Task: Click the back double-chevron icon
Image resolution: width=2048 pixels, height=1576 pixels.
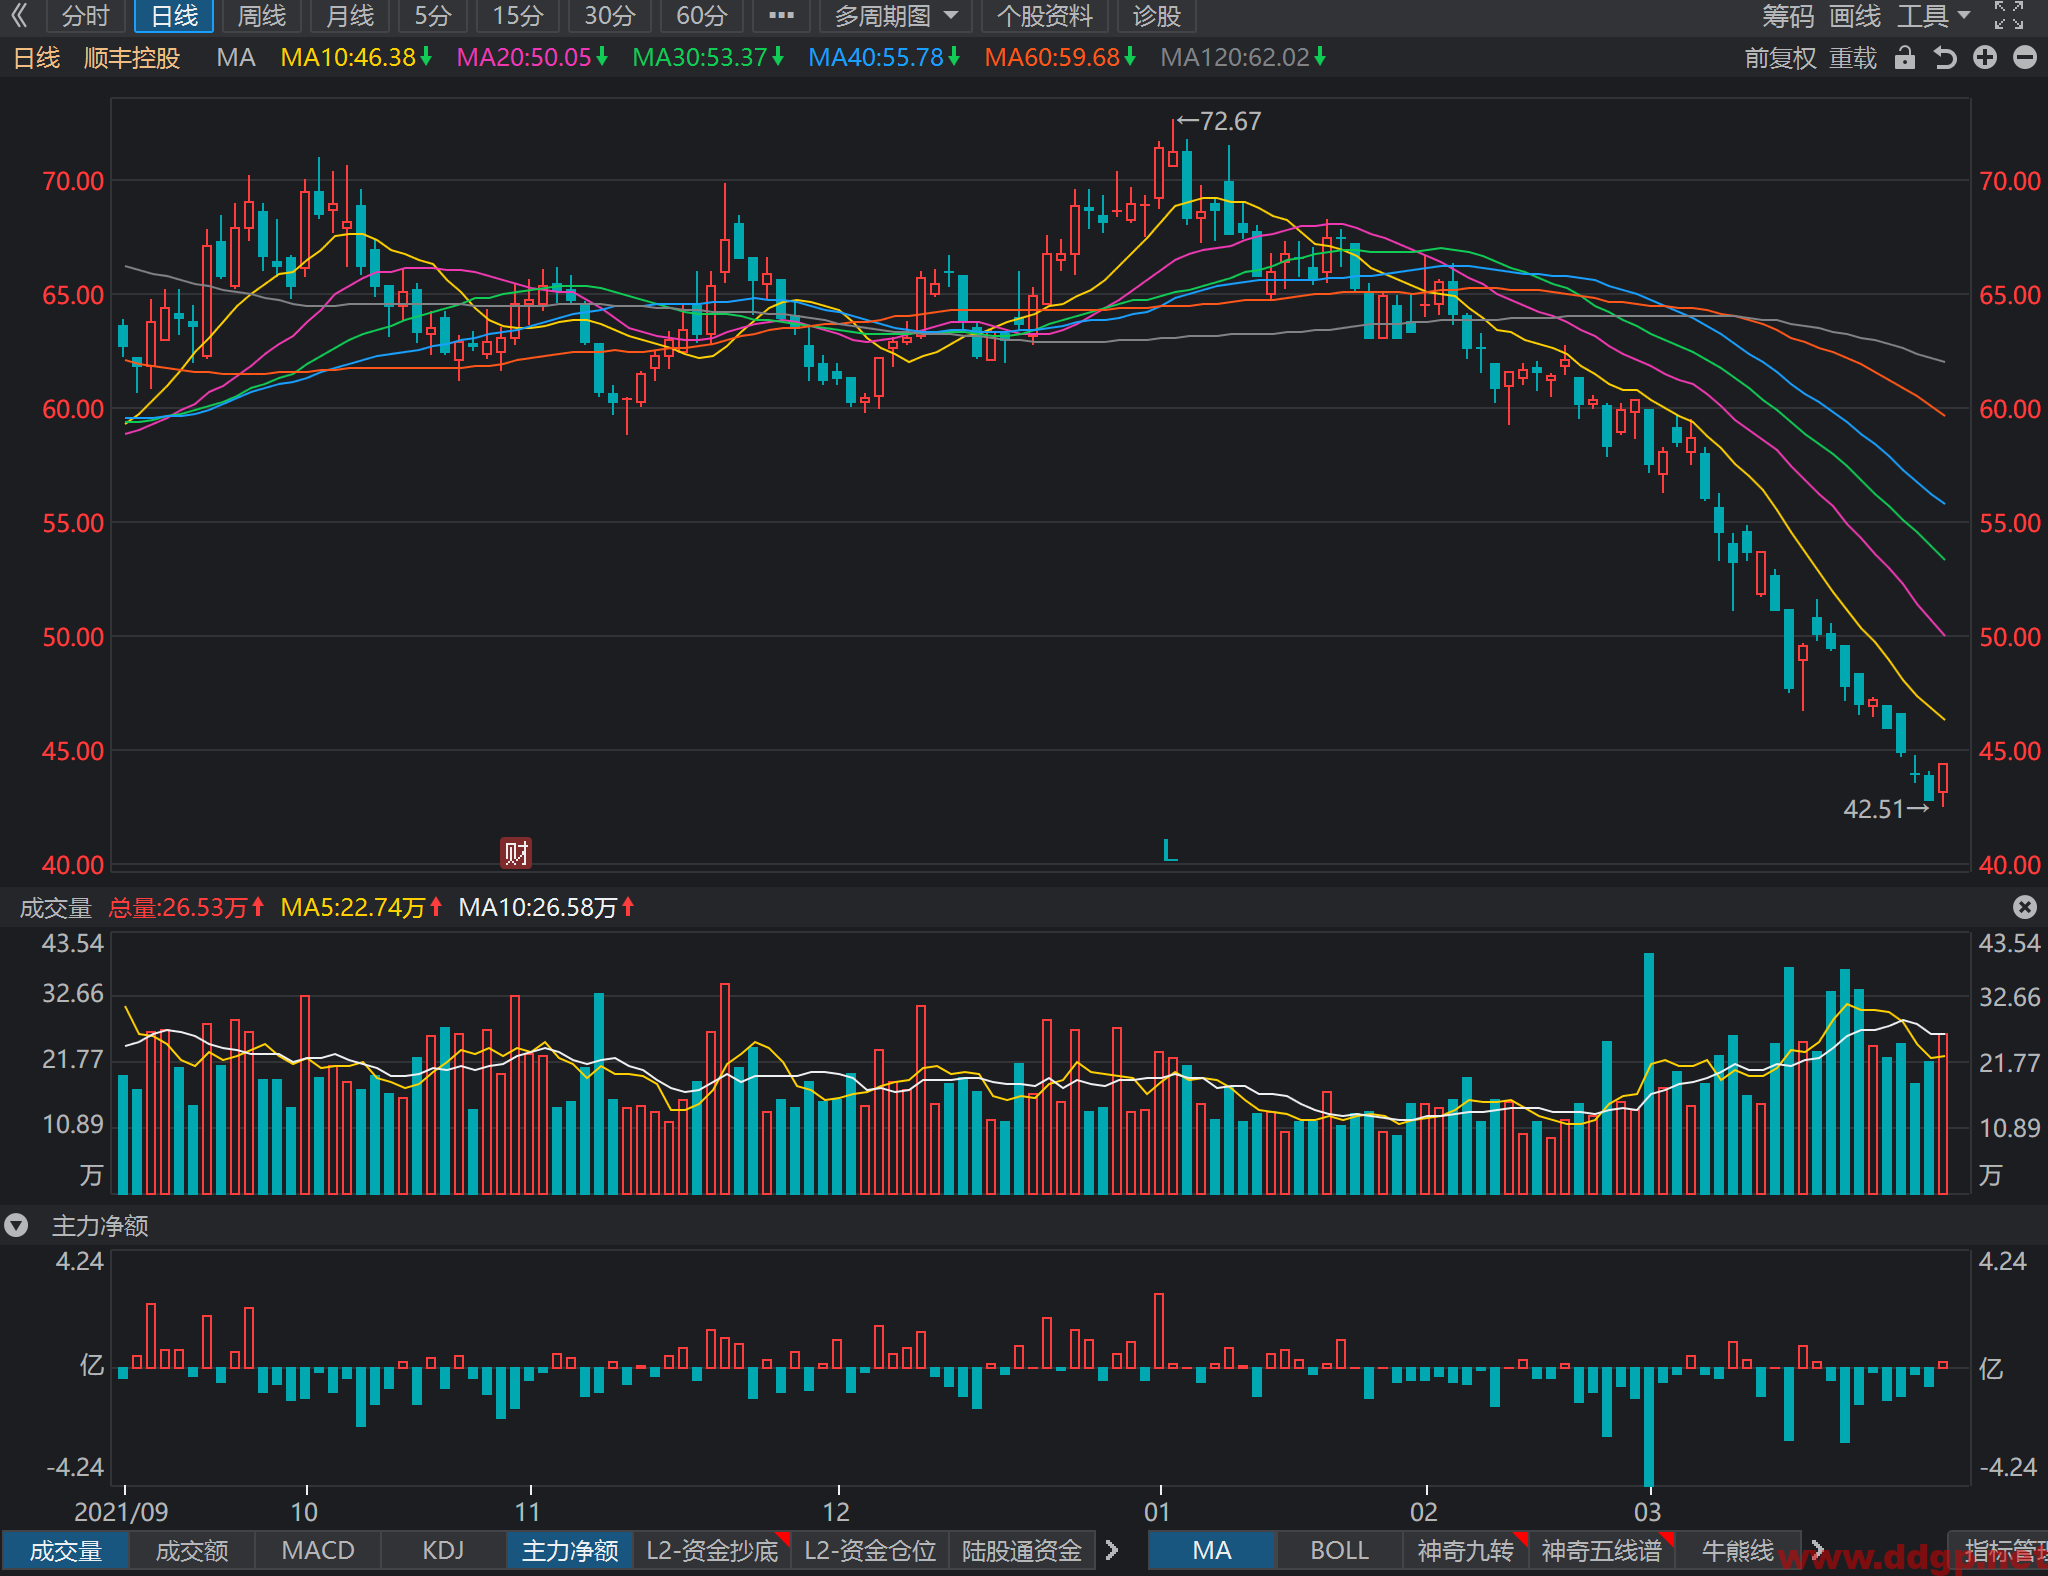Action: [19, 15]
